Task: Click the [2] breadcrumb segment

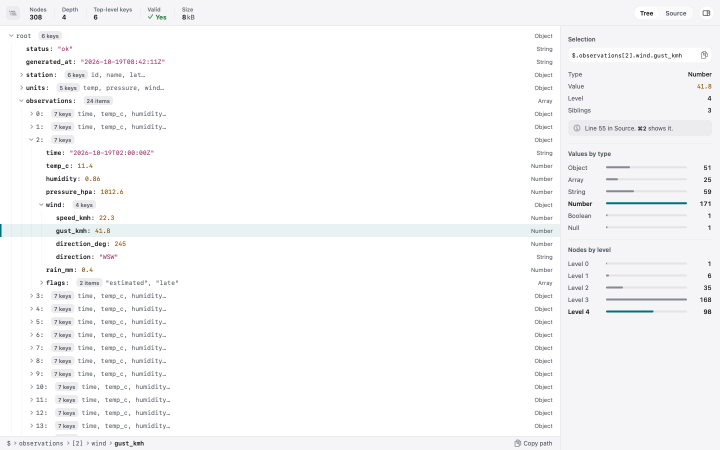Action: point(77,443)
